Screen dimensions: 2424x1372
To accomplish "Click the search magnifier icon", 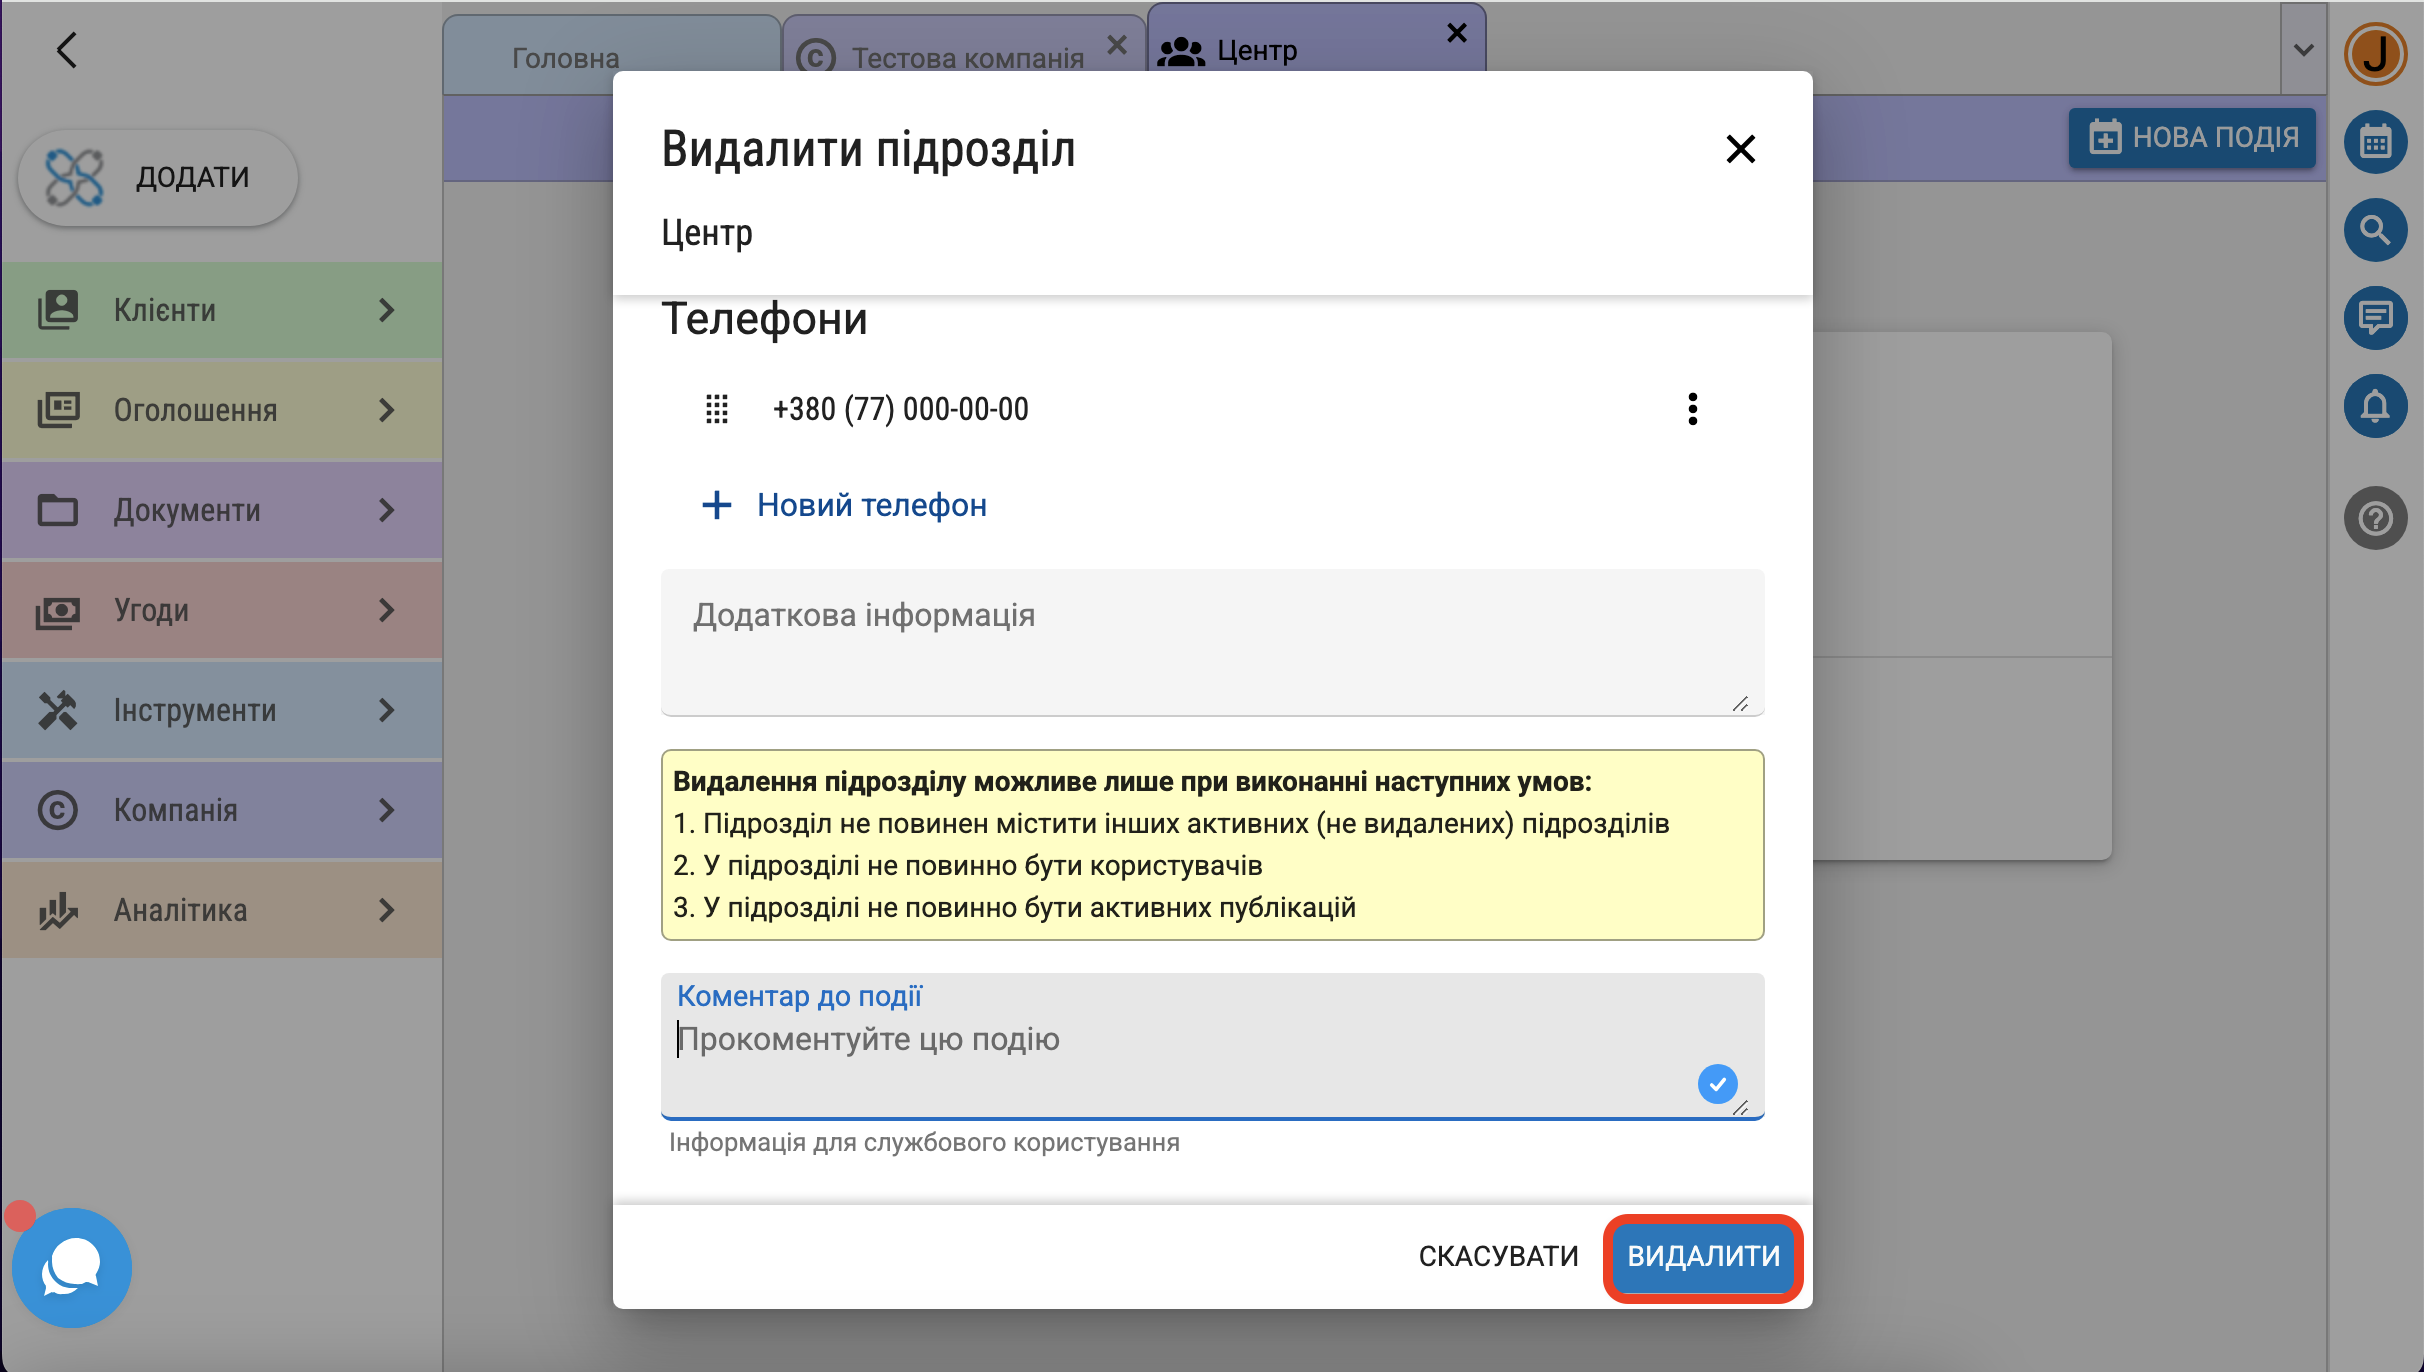I will pyautogui.click(x=2375, y=230).
